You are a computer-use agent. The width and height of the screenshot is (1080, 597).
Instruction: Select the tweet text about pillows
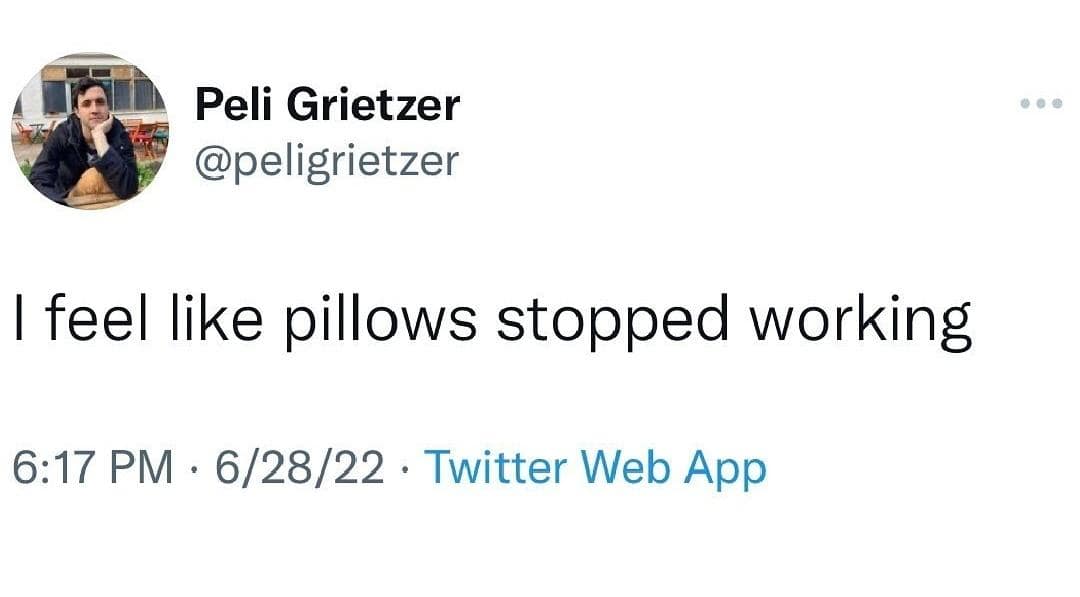491,322
